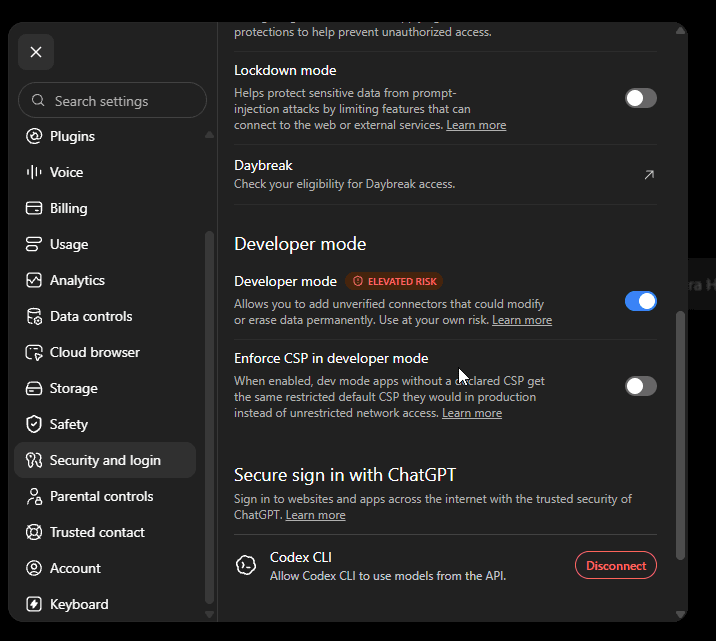Click the 'Codex CLI' title text

pos(300,557)
